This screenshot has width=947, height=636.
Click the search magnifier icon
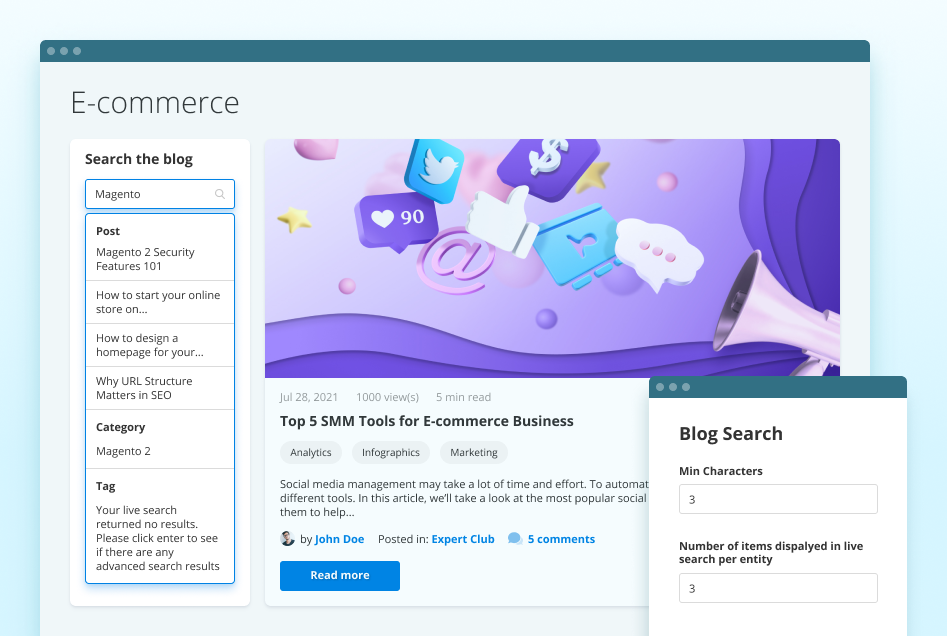click(220, 194)
